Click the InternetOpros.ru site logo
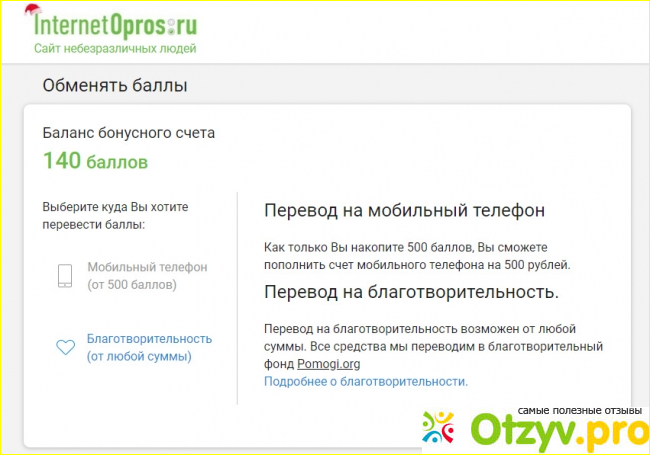 point(115,23)
